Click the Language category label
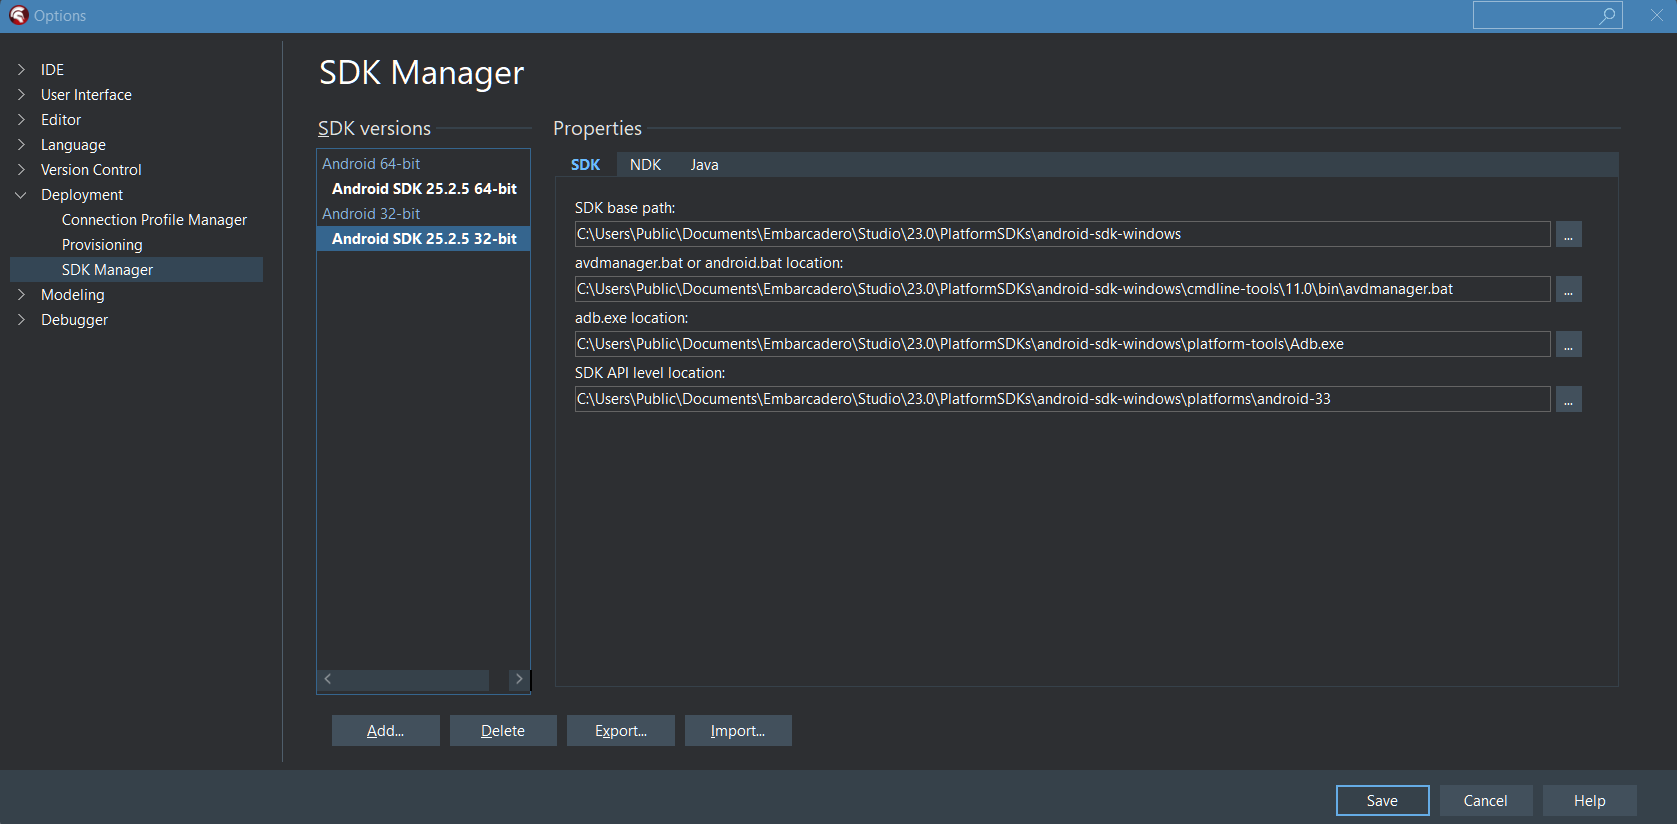The width and height of the screenshot is (1677, 827). (x=73, y=145)
